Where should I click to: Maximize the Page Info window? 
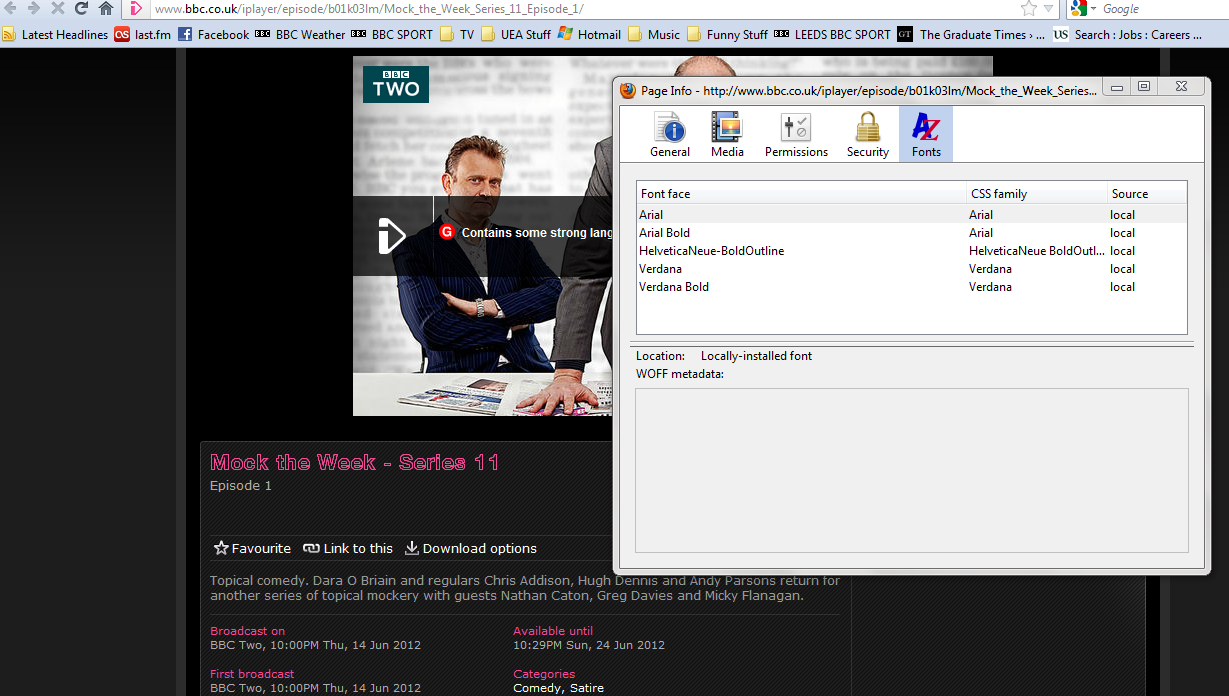click(x=1144, y=87)
